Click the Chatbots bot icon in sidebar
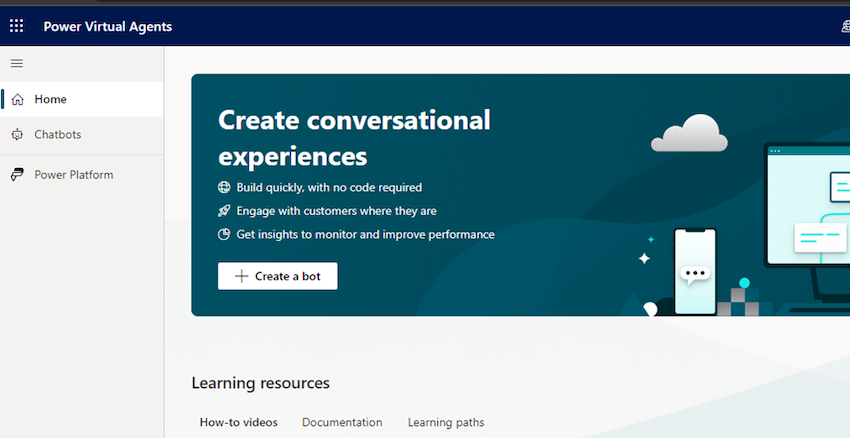This screenshot has width=850, height=438. 17,134
